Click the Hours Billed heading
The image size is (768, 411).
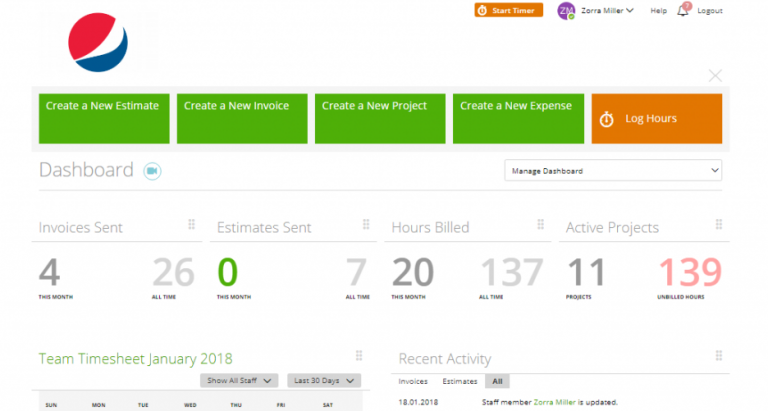[430, 227]
